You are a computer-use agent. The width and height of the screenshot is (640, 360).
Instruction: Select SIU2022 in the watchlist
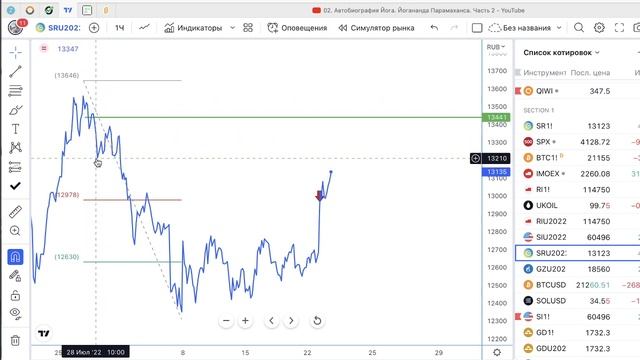[x=578, y=237]
